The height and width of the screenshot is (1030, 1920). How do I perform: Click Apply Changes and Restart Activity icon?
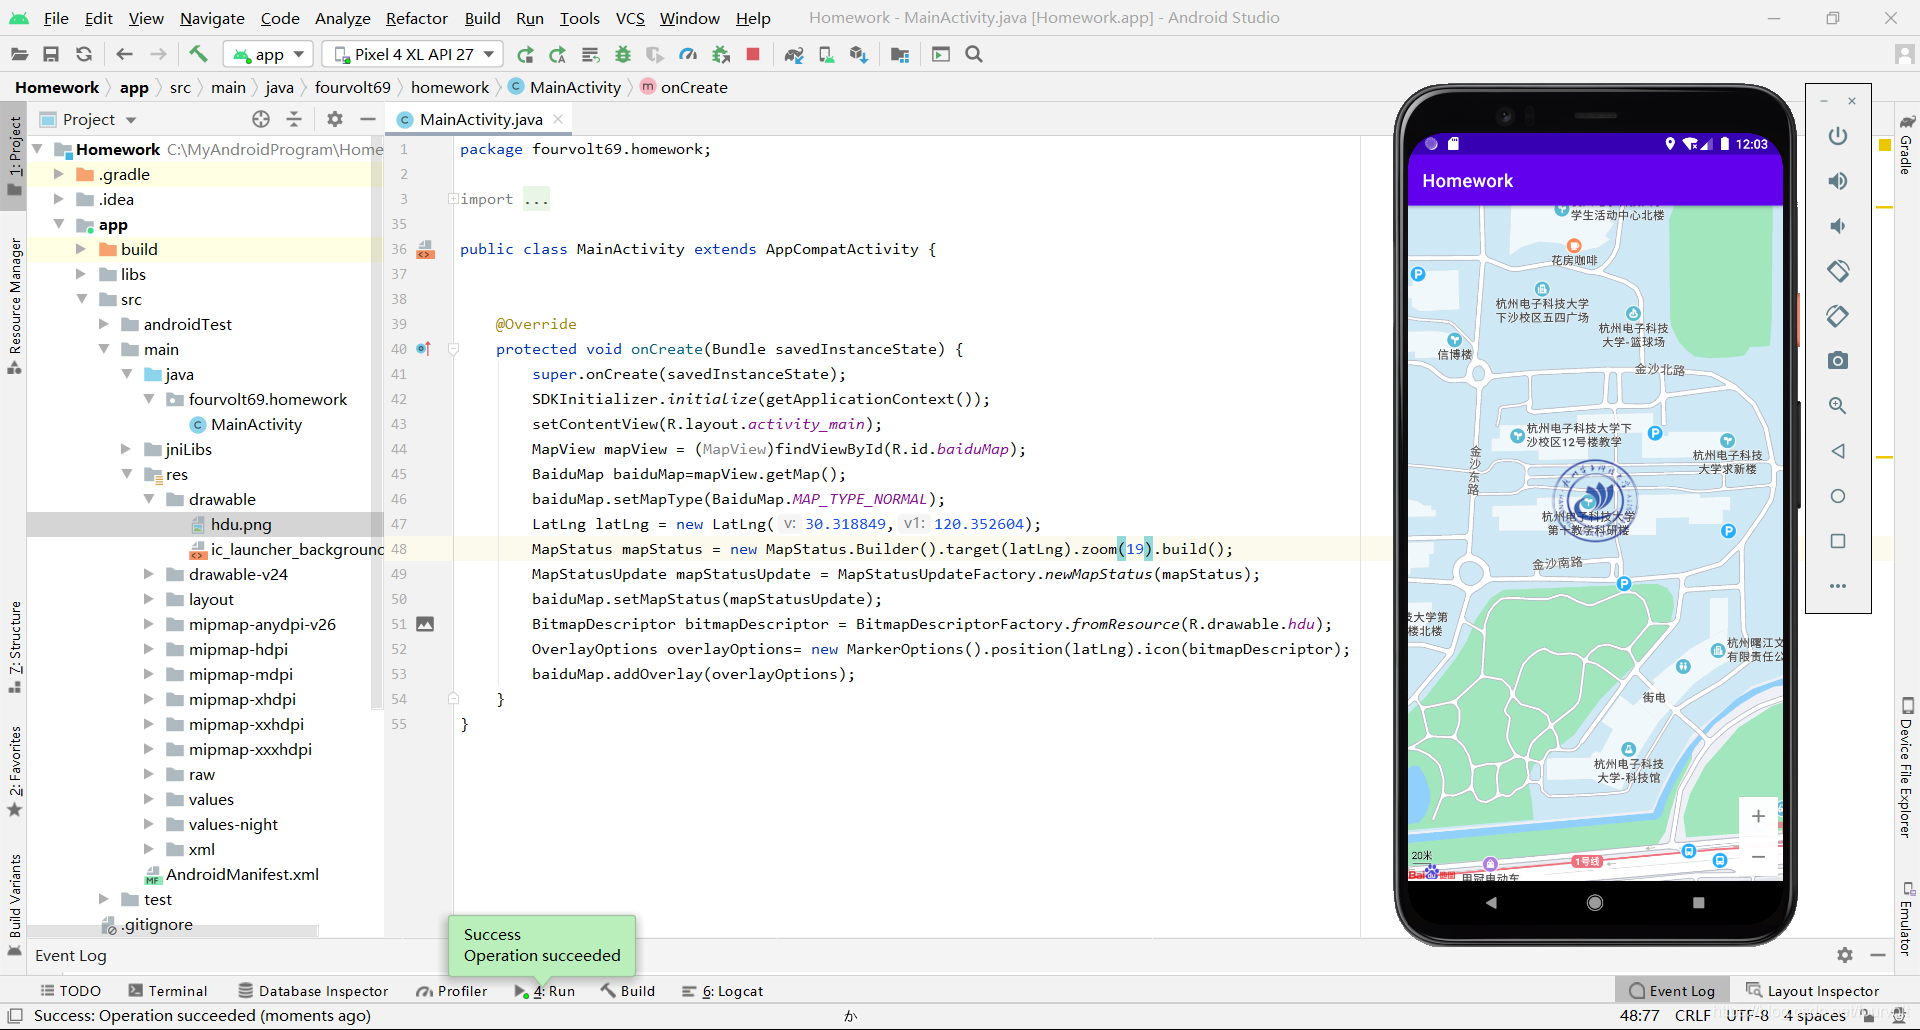click(525, 54)
